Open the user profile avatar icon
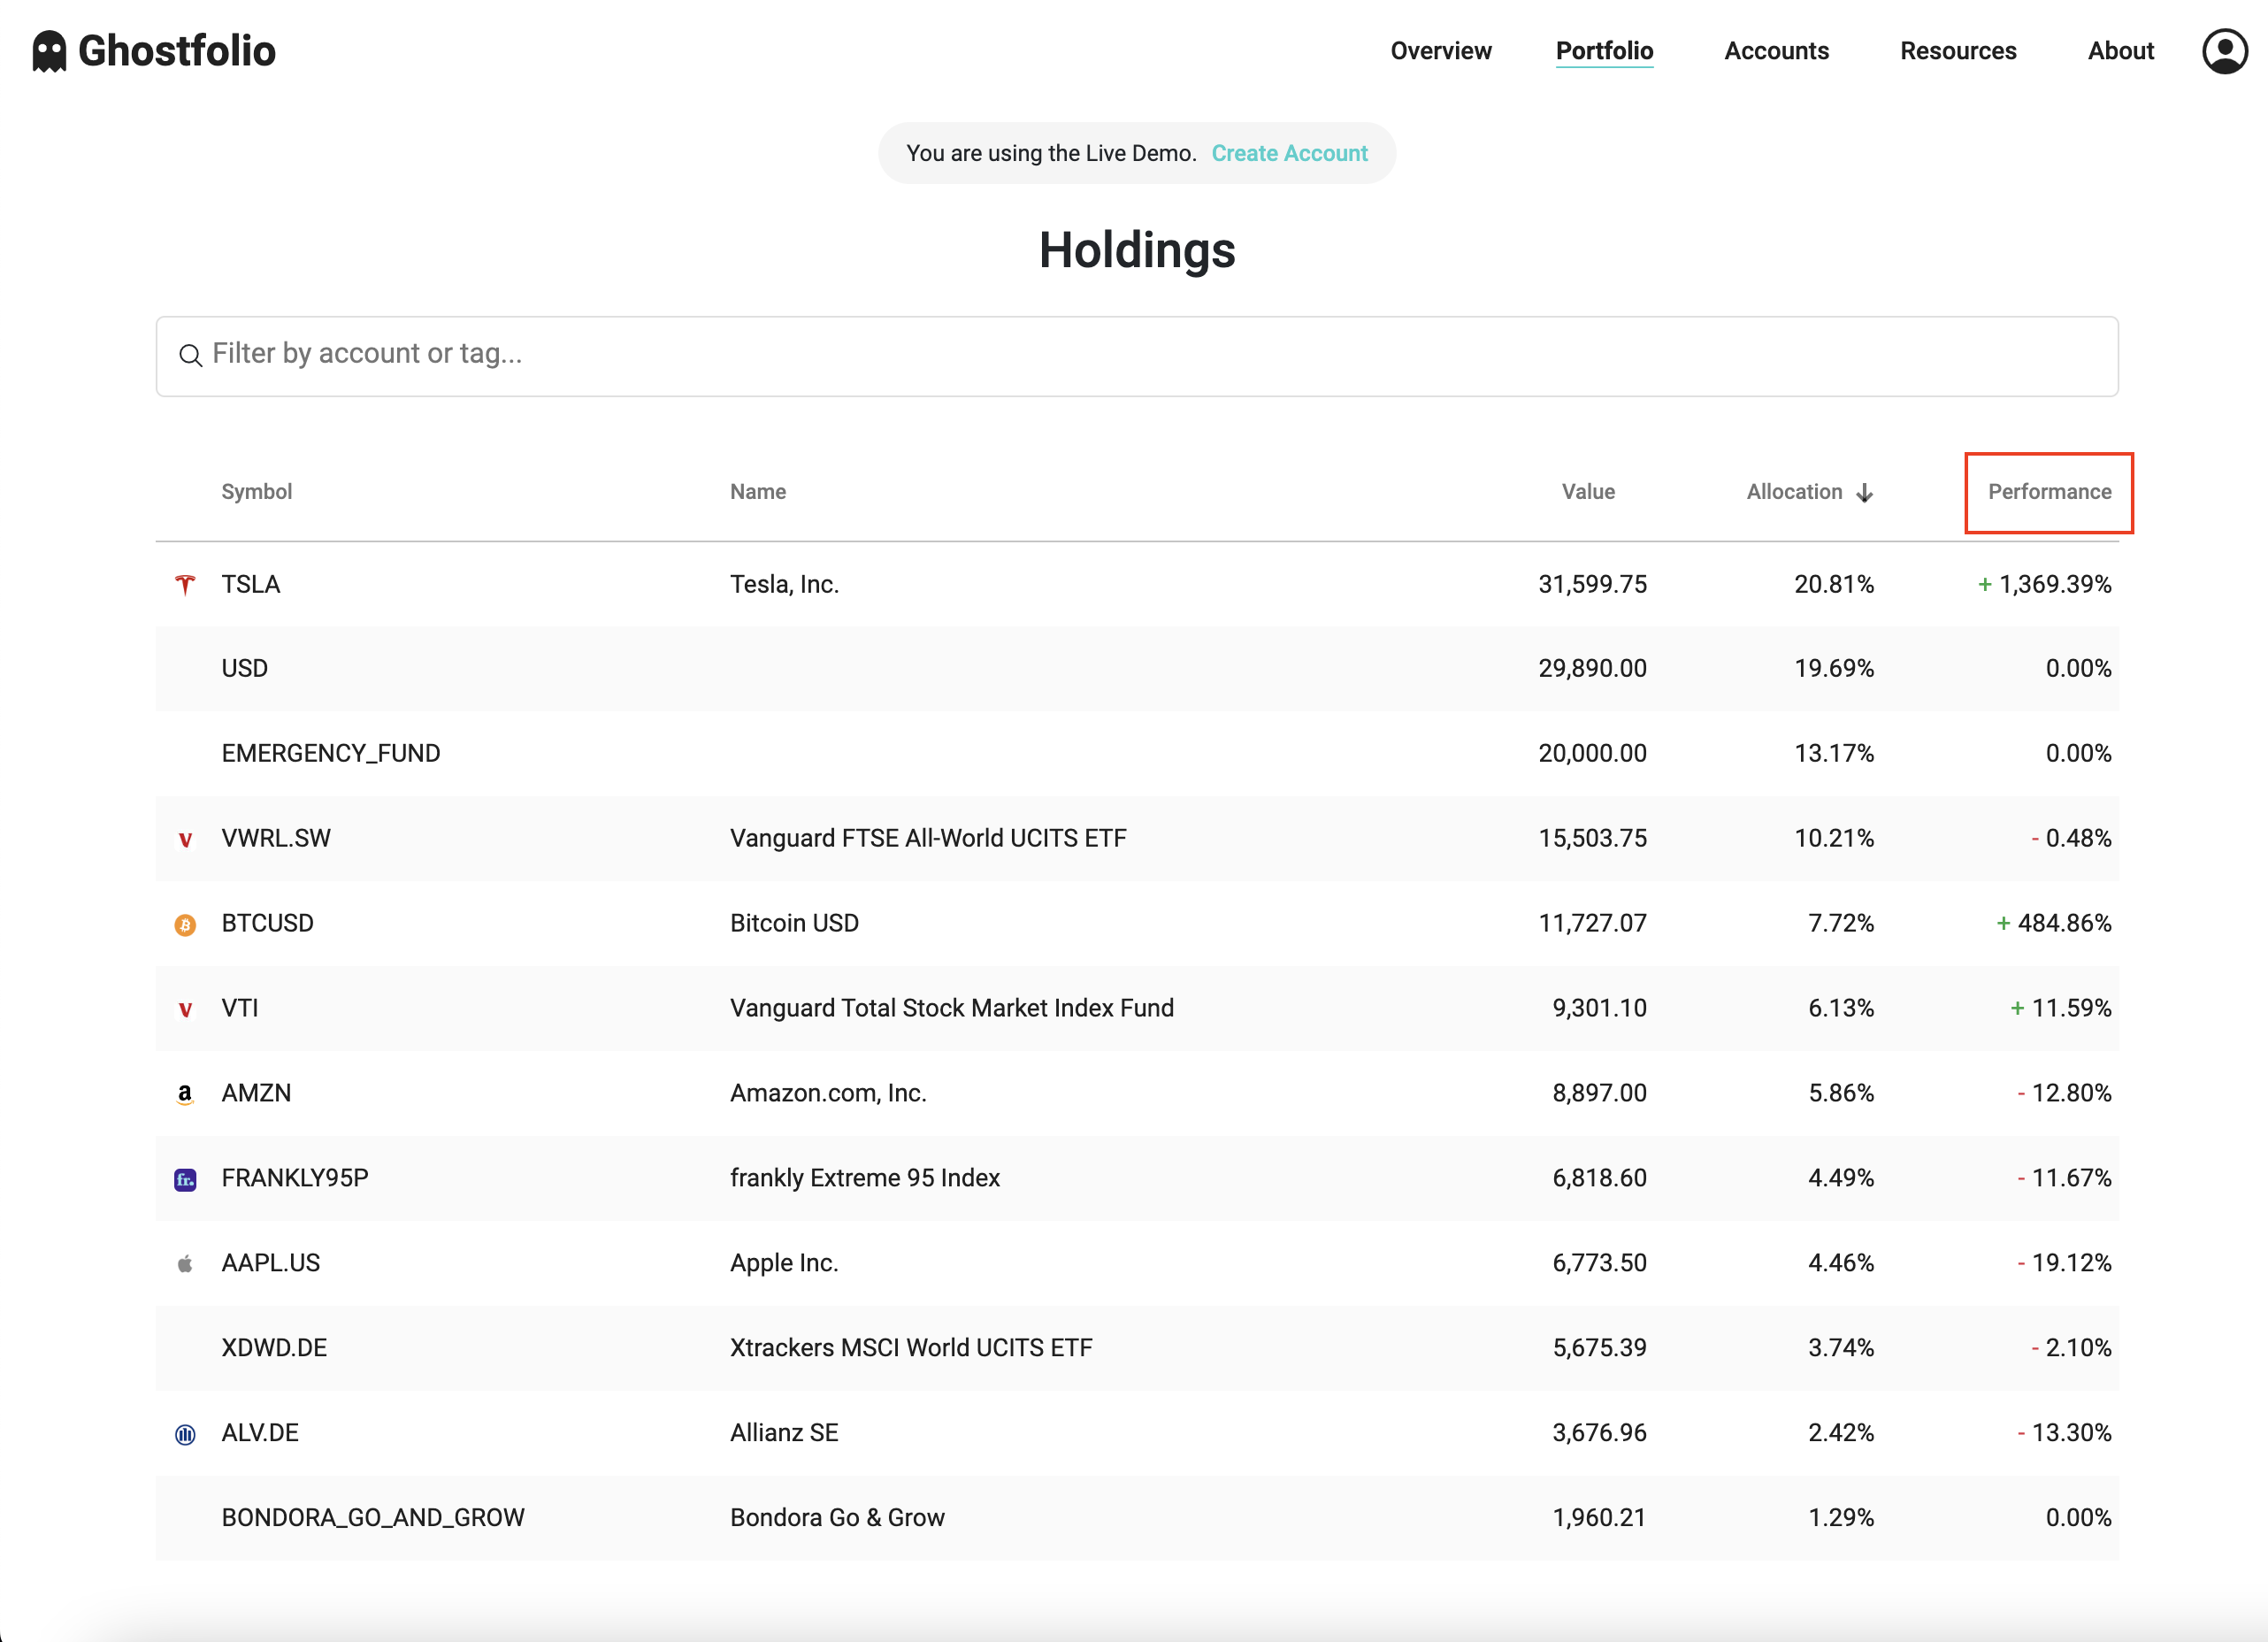Image resolution: width=2268 pixels, height=1642 pixels. coord(2224,50)
